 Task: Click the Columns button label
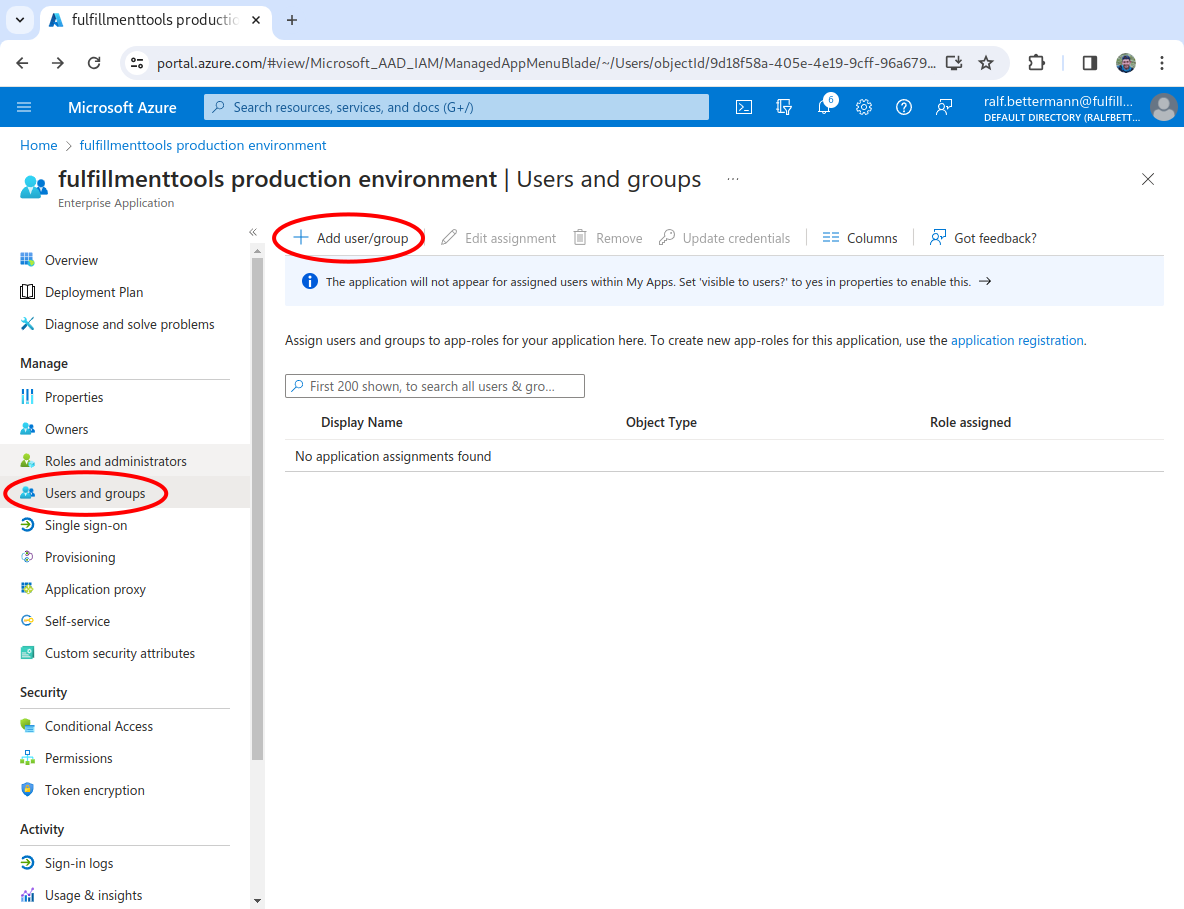pyautogui.click(x=872, y=238)
